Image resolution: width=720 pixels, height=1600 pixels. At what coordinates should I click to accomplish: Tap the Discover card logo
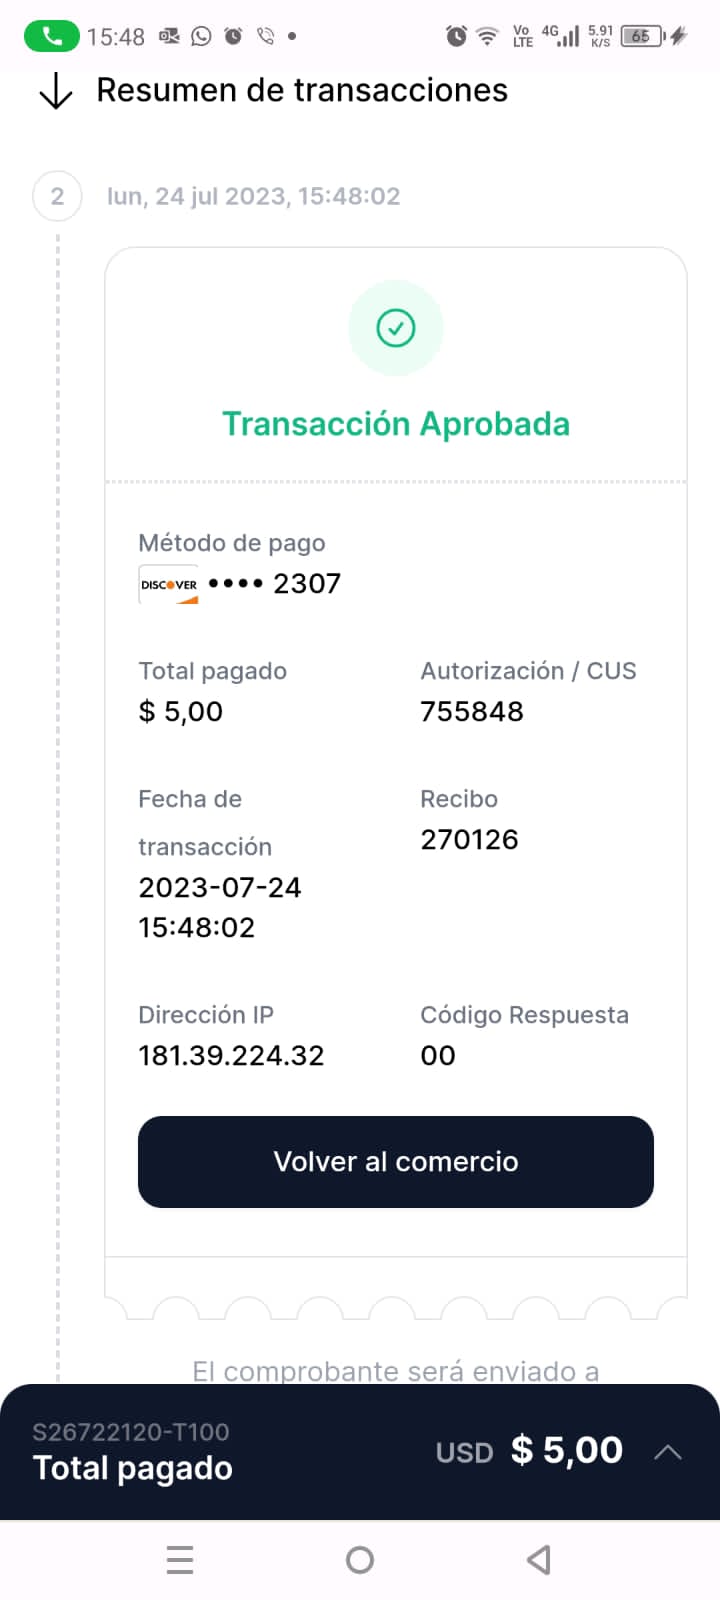pos(169,585)
